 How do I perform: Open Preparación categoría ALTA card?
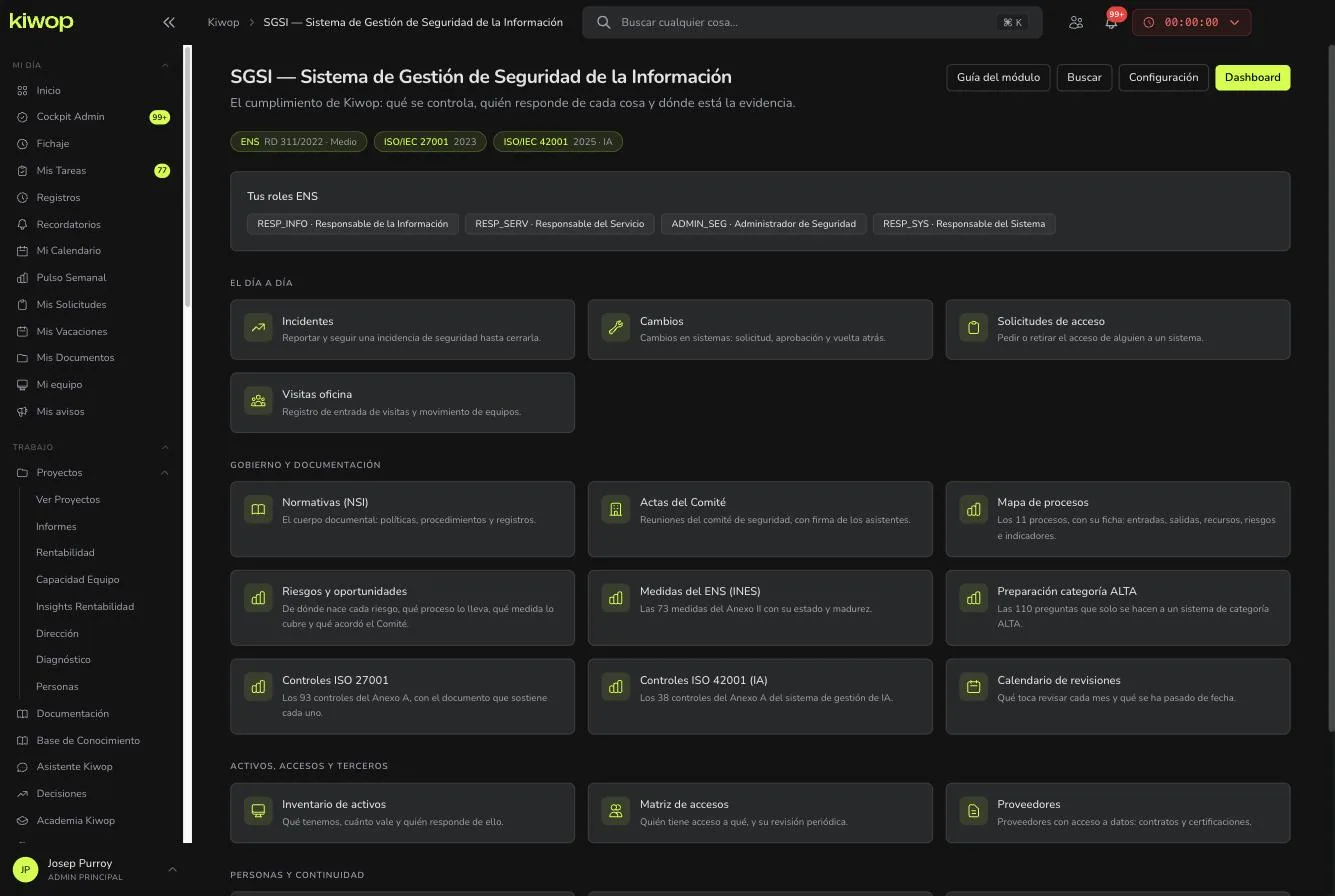pyautogui.click(x=1118, y=608)
